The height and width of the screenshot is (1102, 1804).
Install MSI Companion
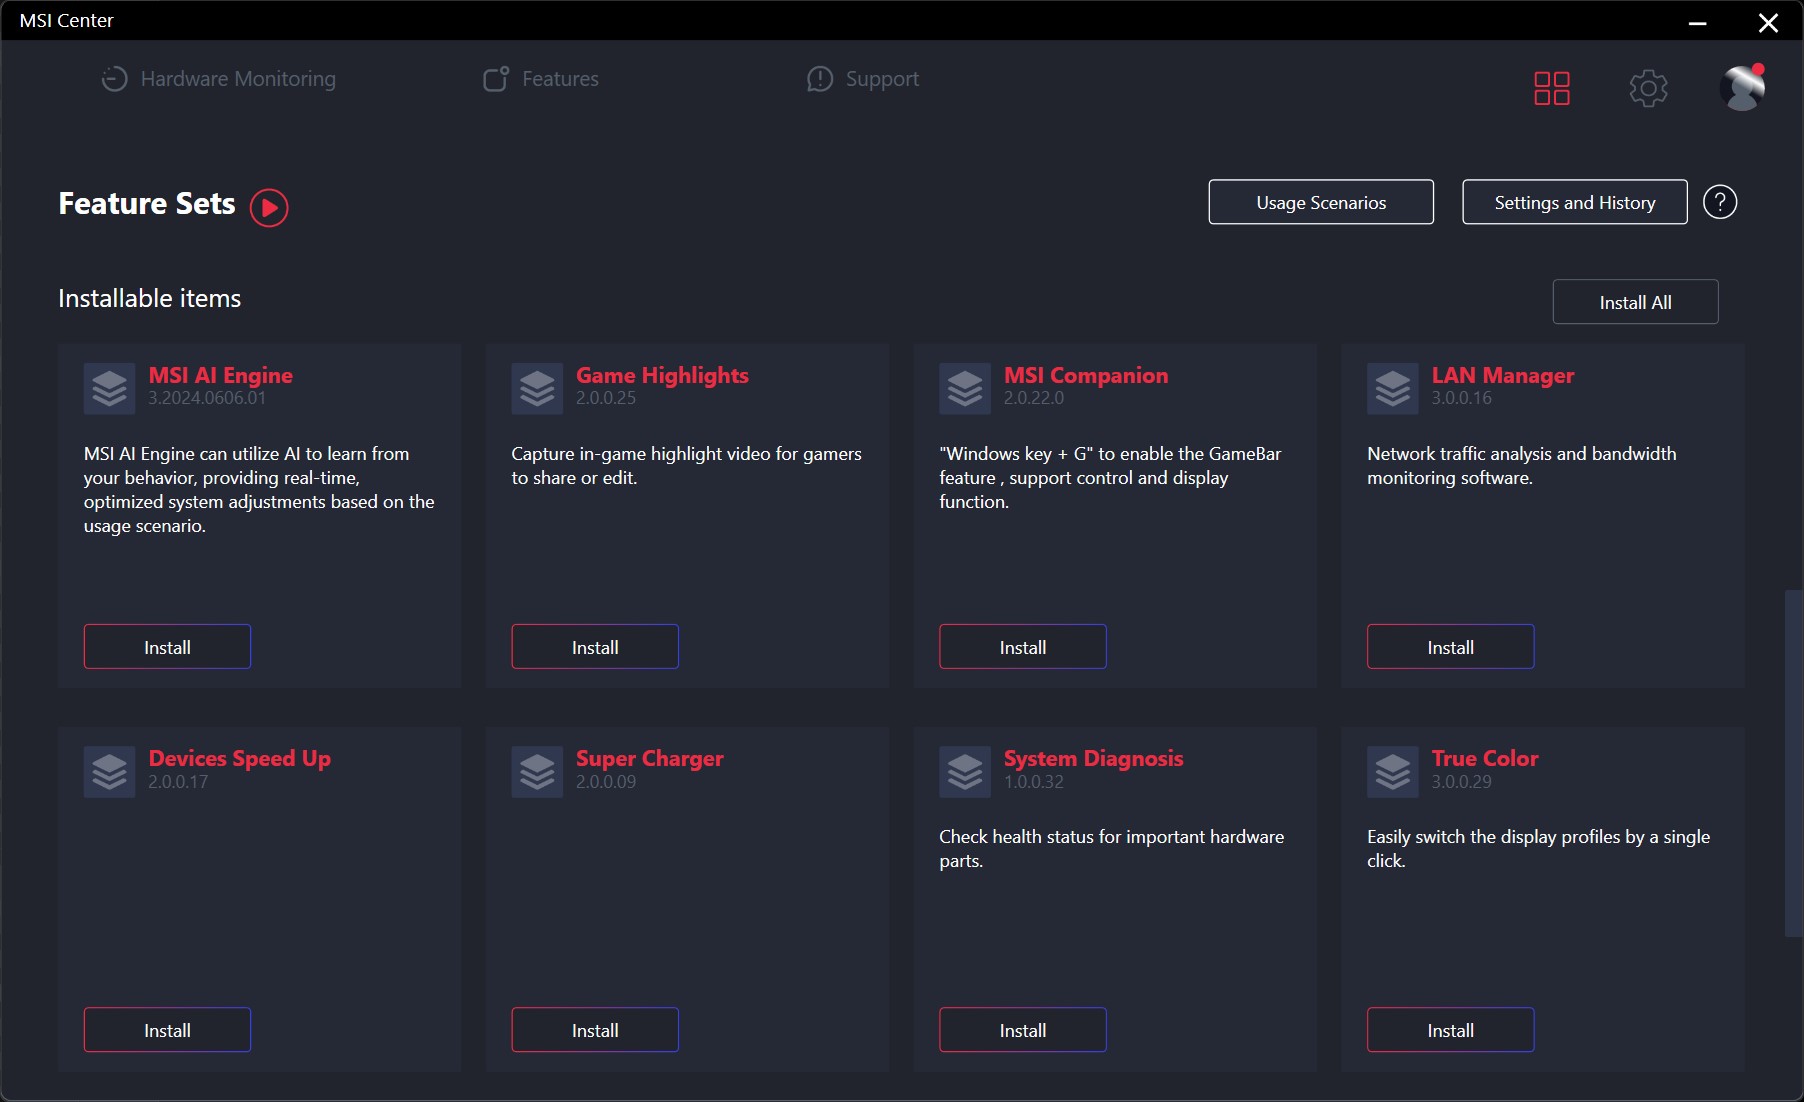coord(1022,647)
